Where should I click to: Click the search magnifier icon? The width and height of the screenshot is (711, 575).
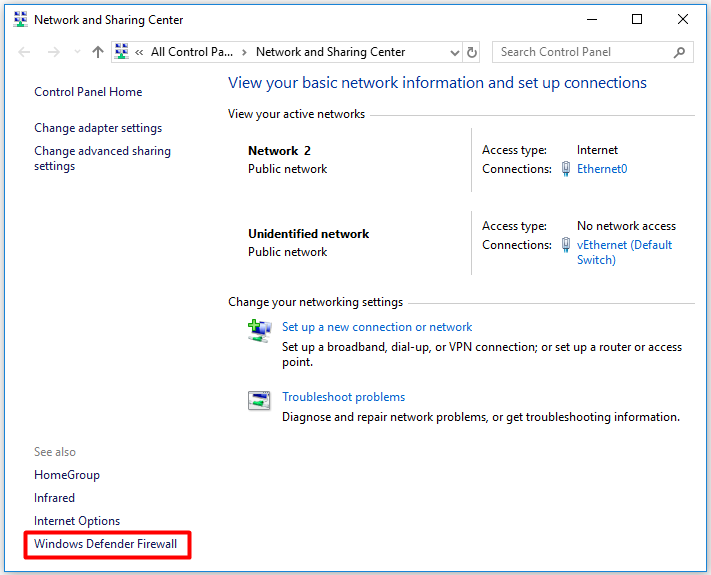(x=680, y=52)
